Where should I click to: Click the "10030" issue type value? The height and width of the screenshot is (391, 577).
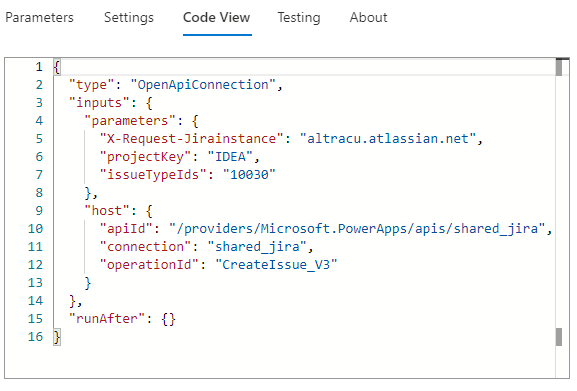pos(249,175)
